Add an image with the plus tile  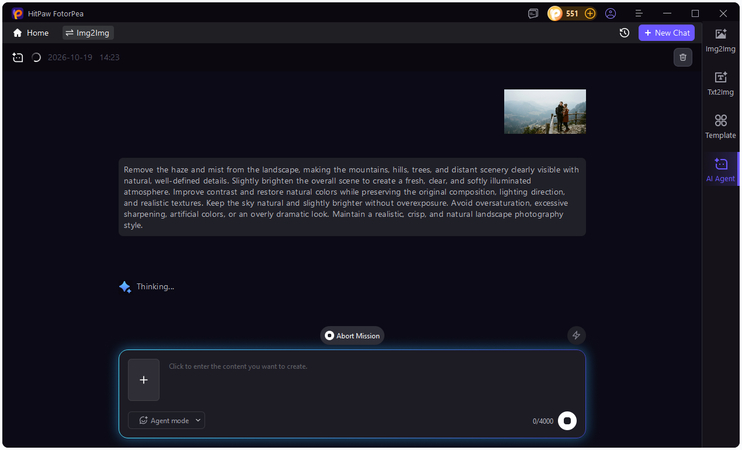144,379
